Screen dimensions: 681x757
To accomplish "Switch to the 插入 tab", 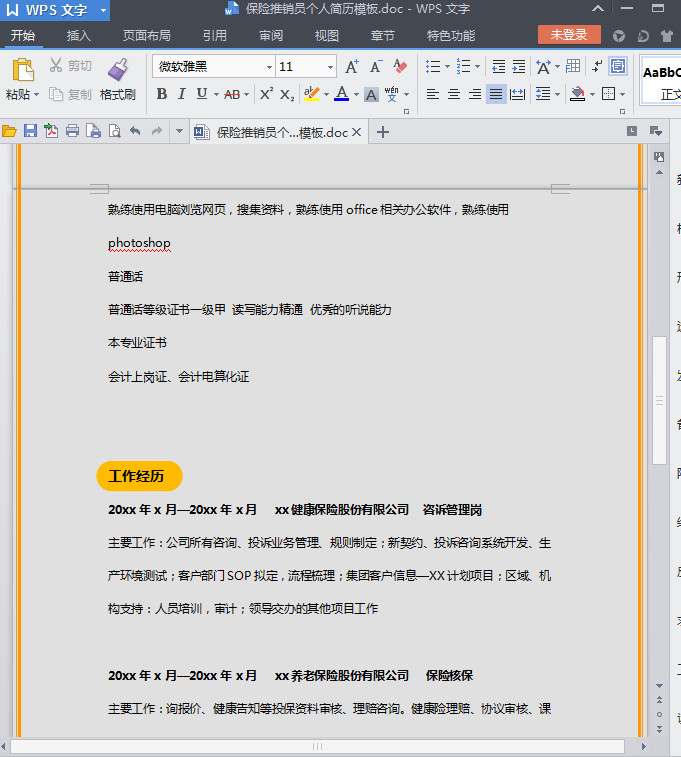I will [78, 35].
